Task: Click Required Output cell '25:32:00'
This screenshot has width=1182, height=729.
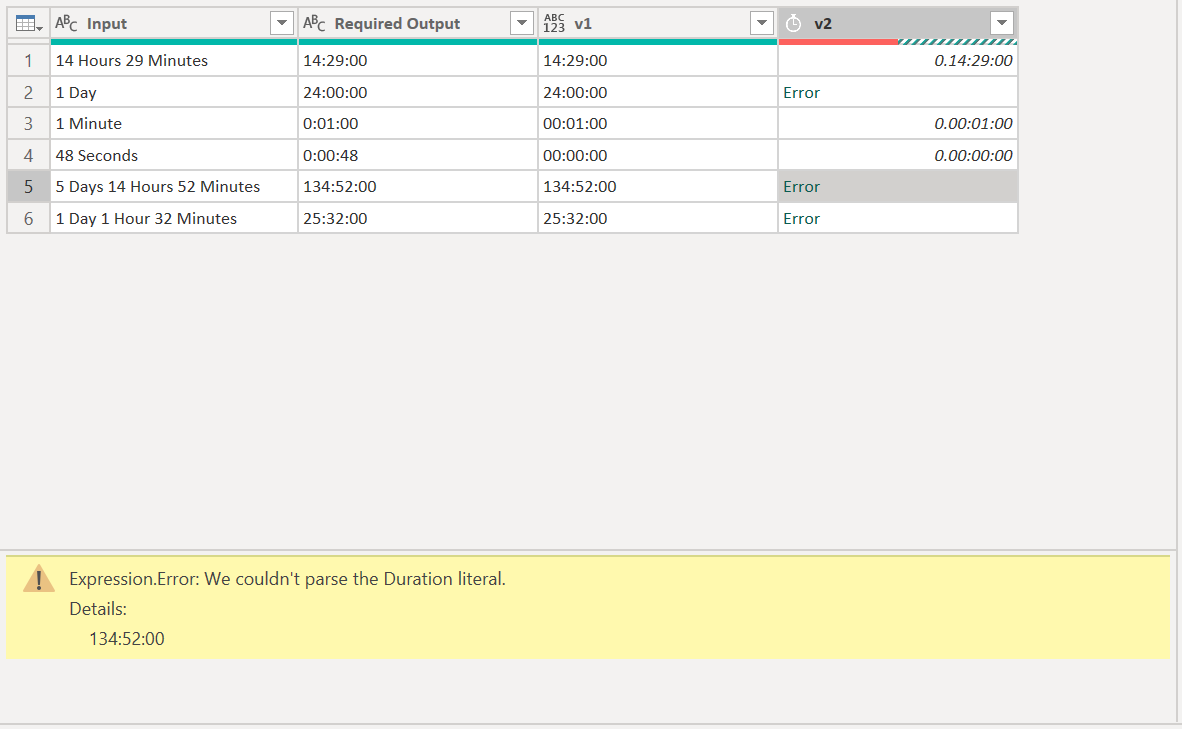Action: pos(418,219)
